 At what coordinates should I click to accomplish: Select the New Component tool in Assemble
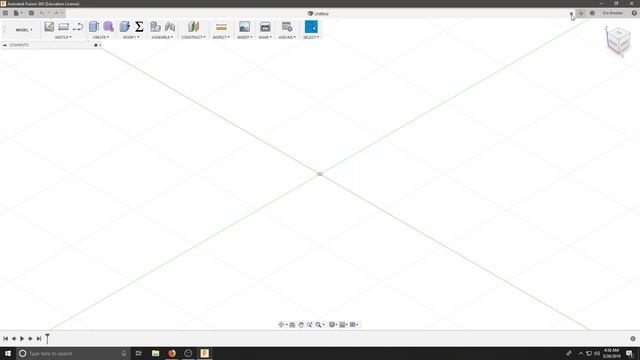pos(155,27)
